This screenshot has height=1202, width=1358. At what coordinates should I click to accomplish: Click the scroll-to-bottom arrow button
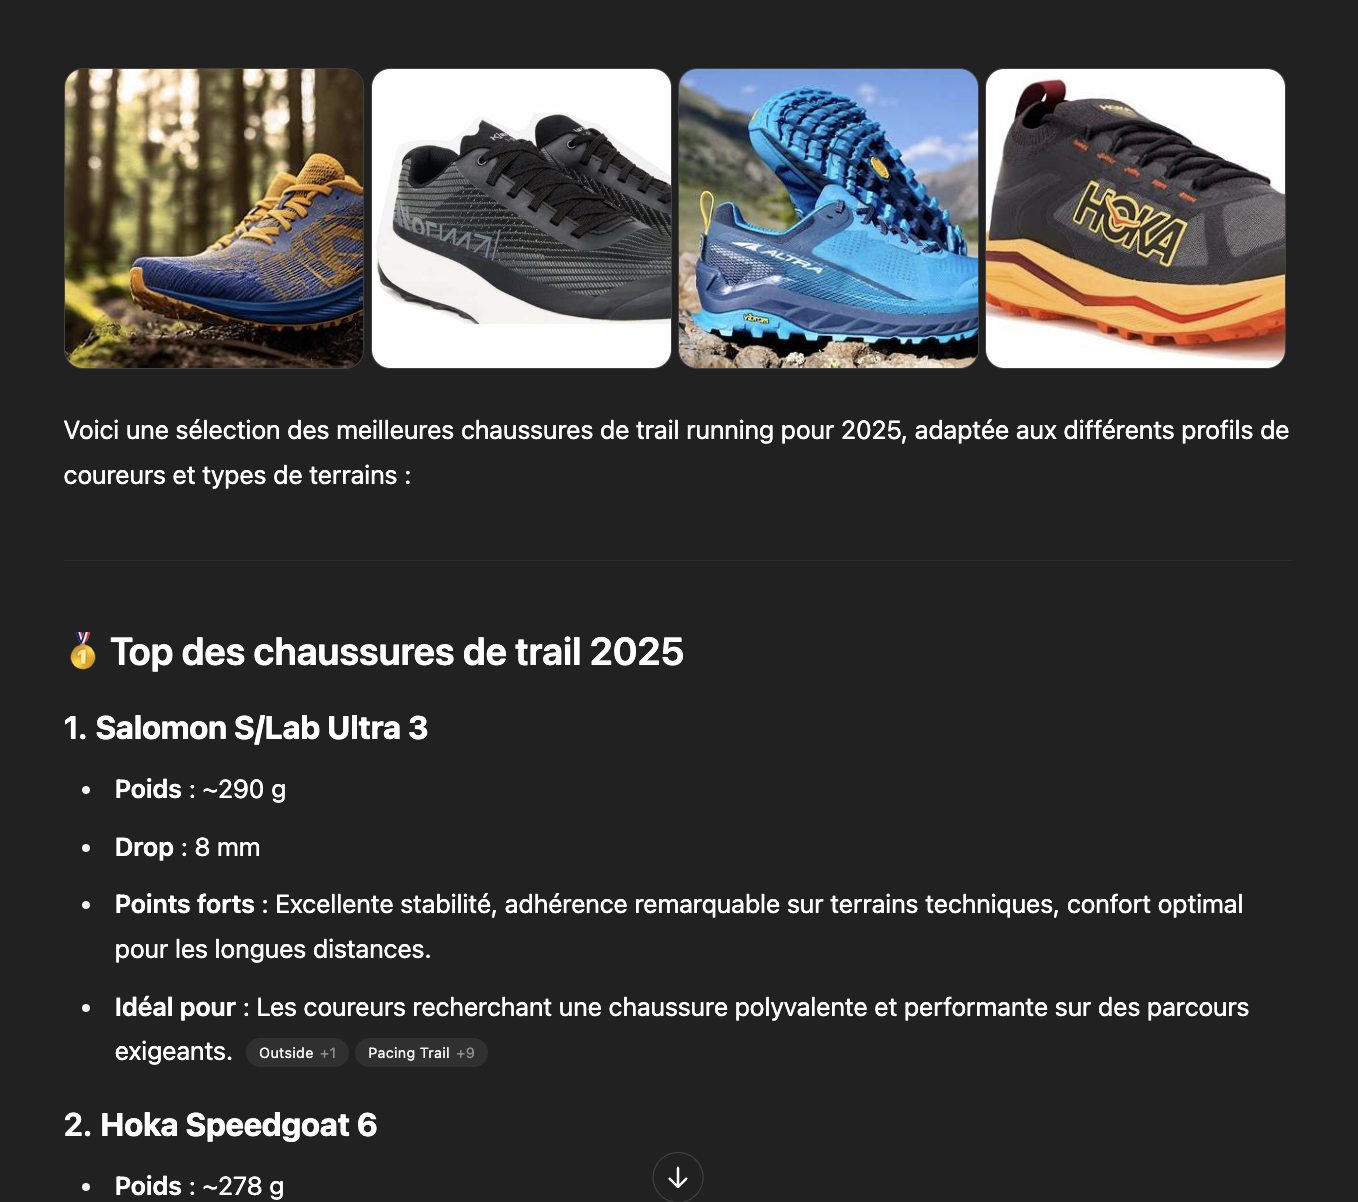[678, 1177]
